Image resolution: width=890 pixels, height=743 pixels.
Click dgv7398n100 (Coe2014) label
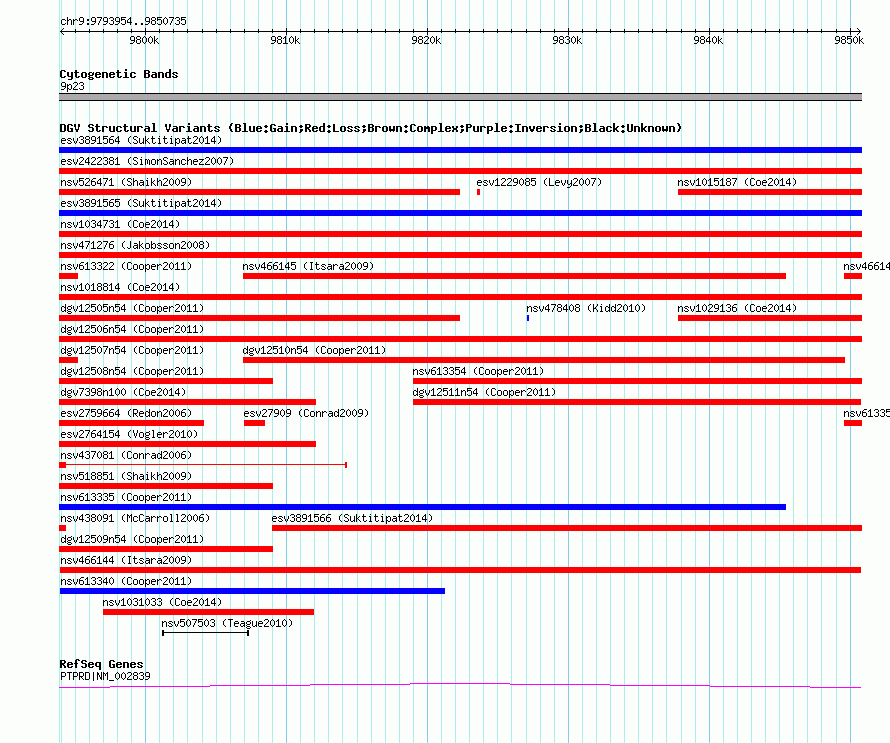coord(123,392)
